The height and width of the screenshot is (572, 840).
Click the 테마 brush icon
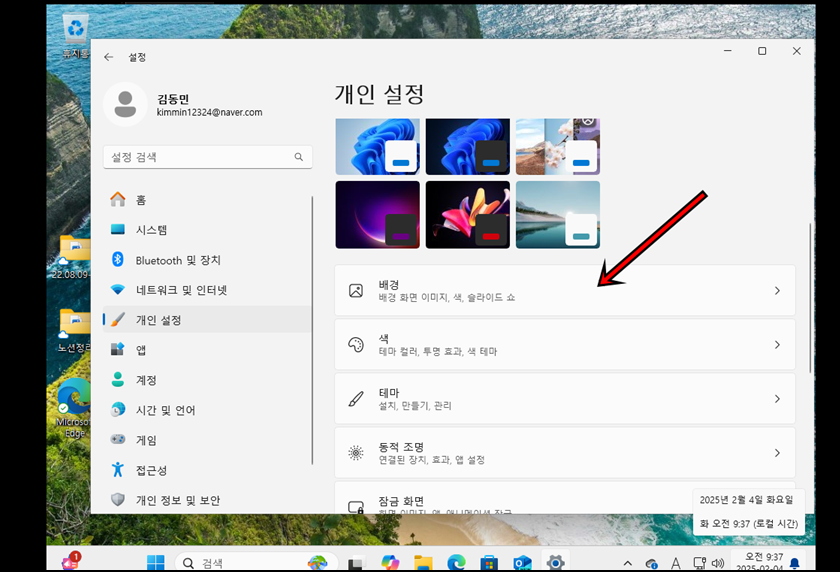tap(356, 398)
